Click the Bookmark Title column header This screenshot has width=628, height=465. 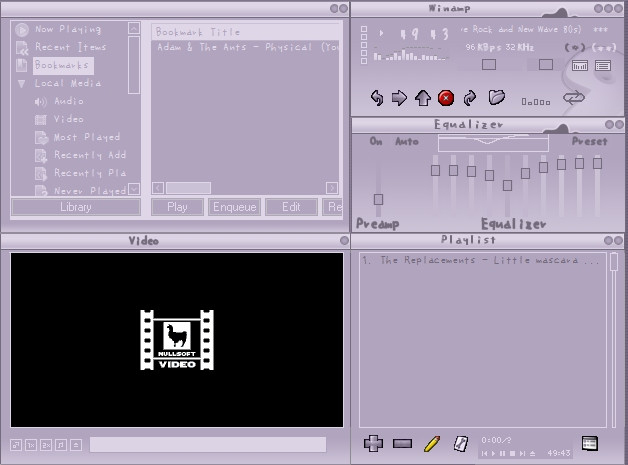(x=245, y=32)
